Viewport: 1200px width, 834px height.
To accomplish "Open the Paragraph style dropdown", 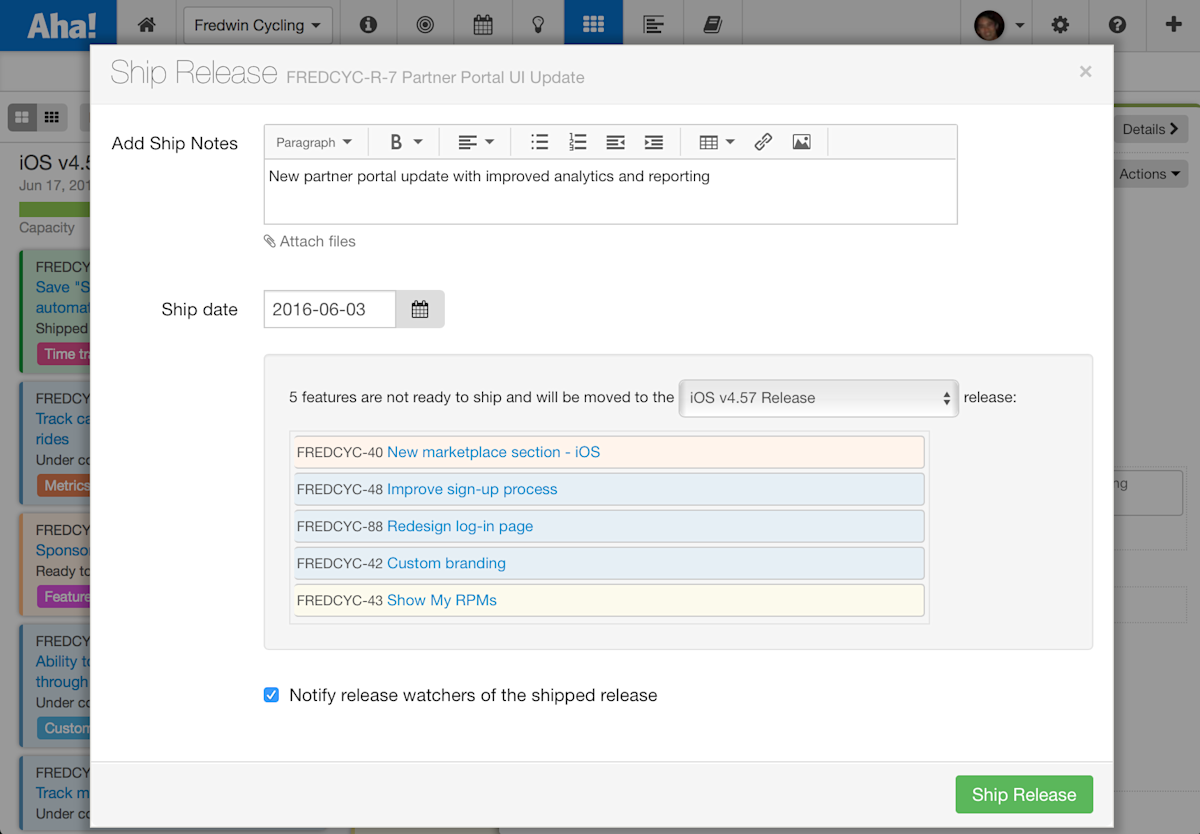I will coord(314,142).
